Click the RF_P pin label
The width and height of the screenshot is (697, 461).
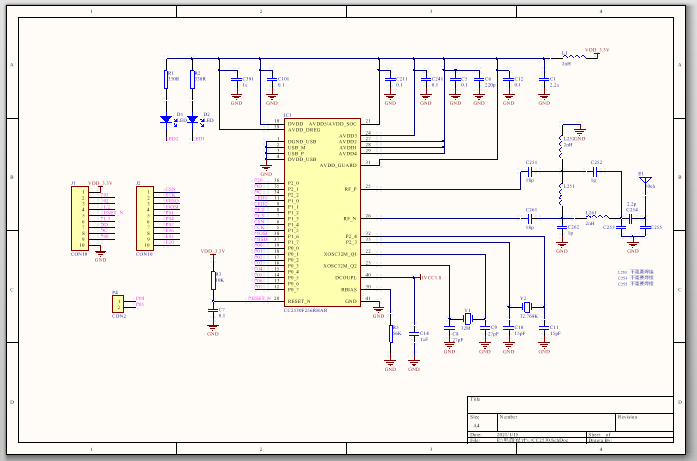point(350,189)
